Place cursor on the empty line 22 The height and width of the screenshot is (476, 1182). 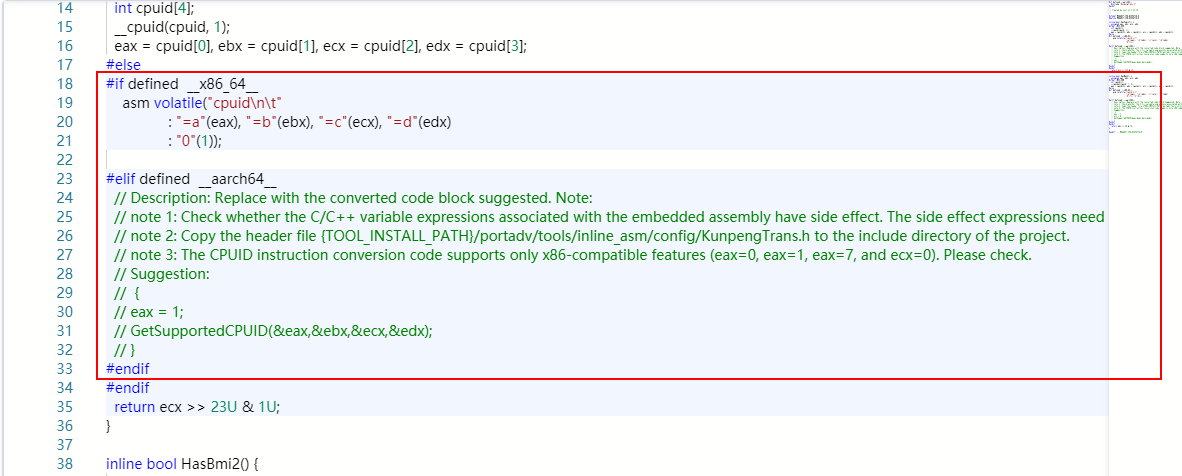(x=300, y=160)
